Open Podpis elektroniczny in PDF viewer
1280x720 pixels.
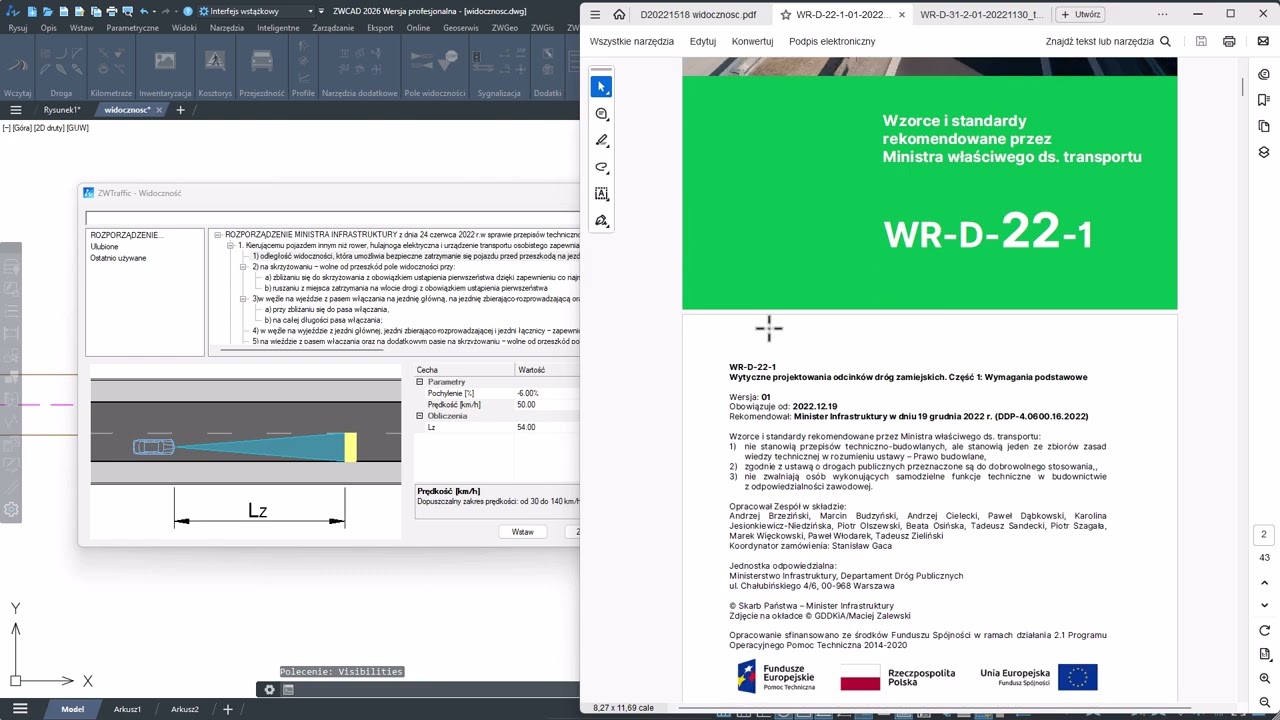[832, 42]
